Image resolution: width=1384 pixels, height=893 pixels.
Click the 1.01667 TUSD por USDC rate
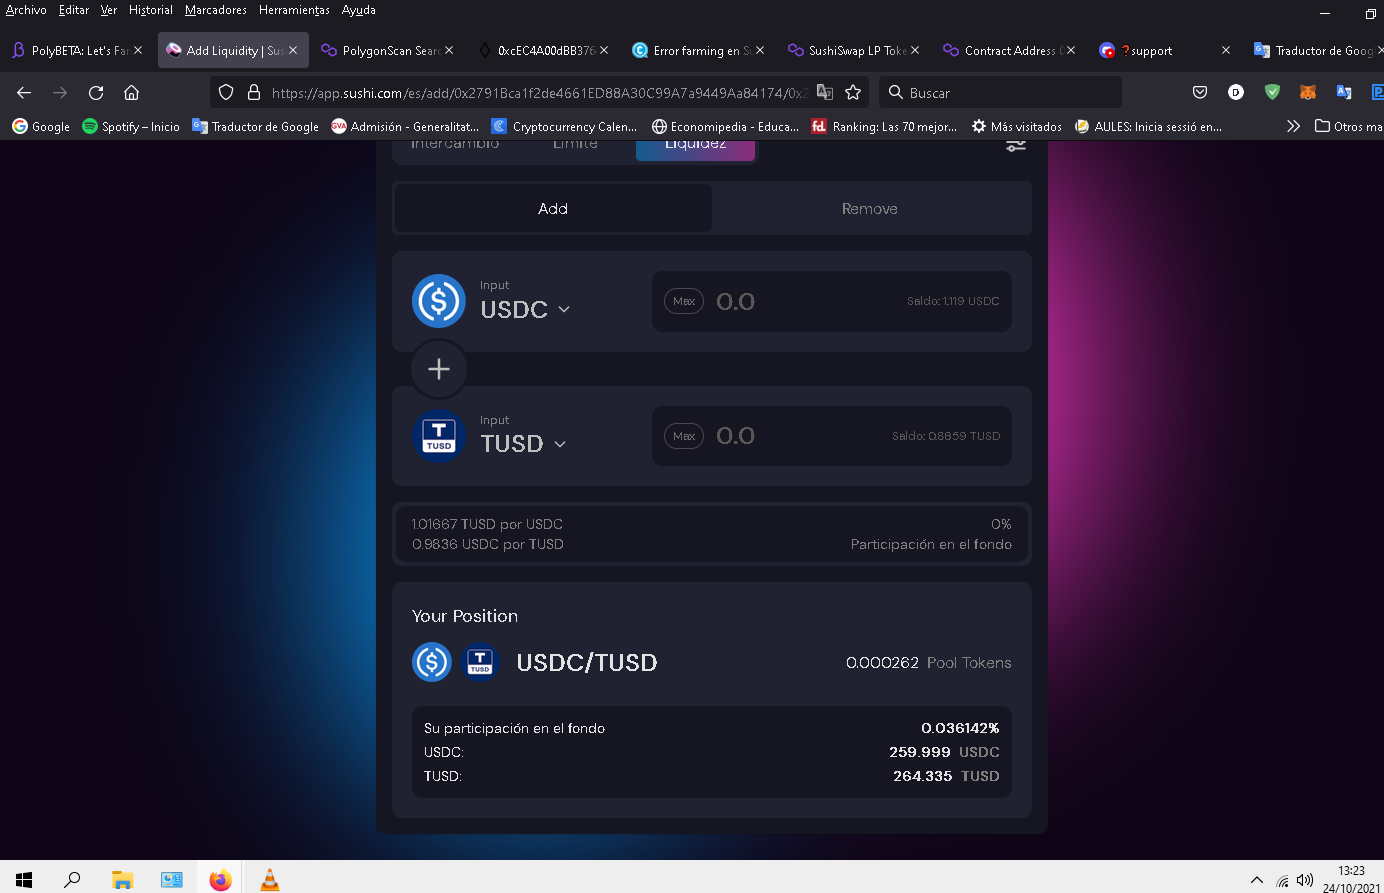pos(487,524)
